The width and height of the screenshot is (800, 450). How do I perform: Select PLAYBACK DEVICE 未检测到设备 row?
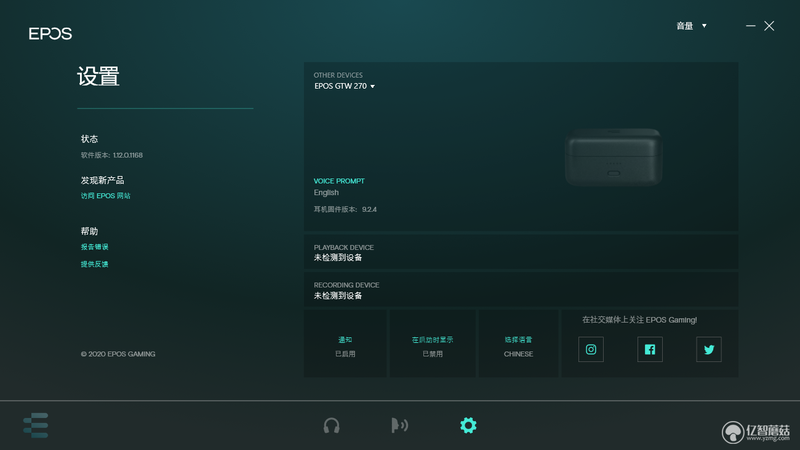521,252
